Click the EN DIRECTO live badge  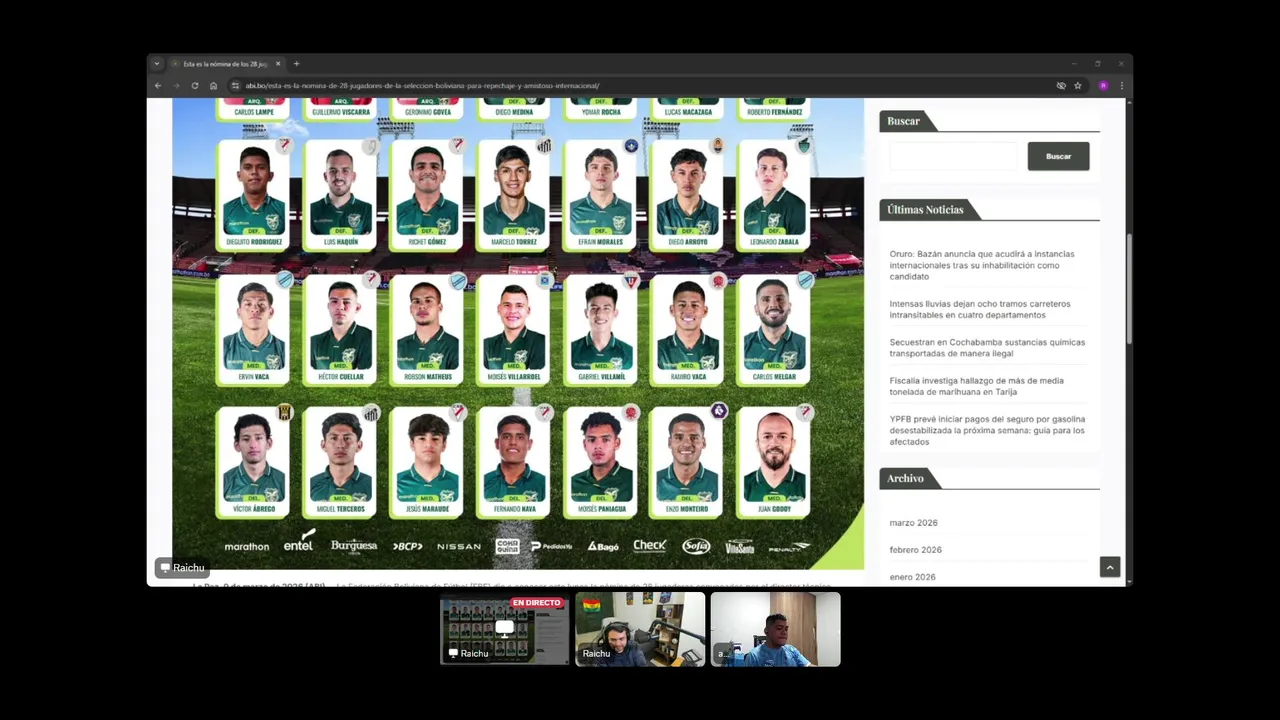(537, 603)
